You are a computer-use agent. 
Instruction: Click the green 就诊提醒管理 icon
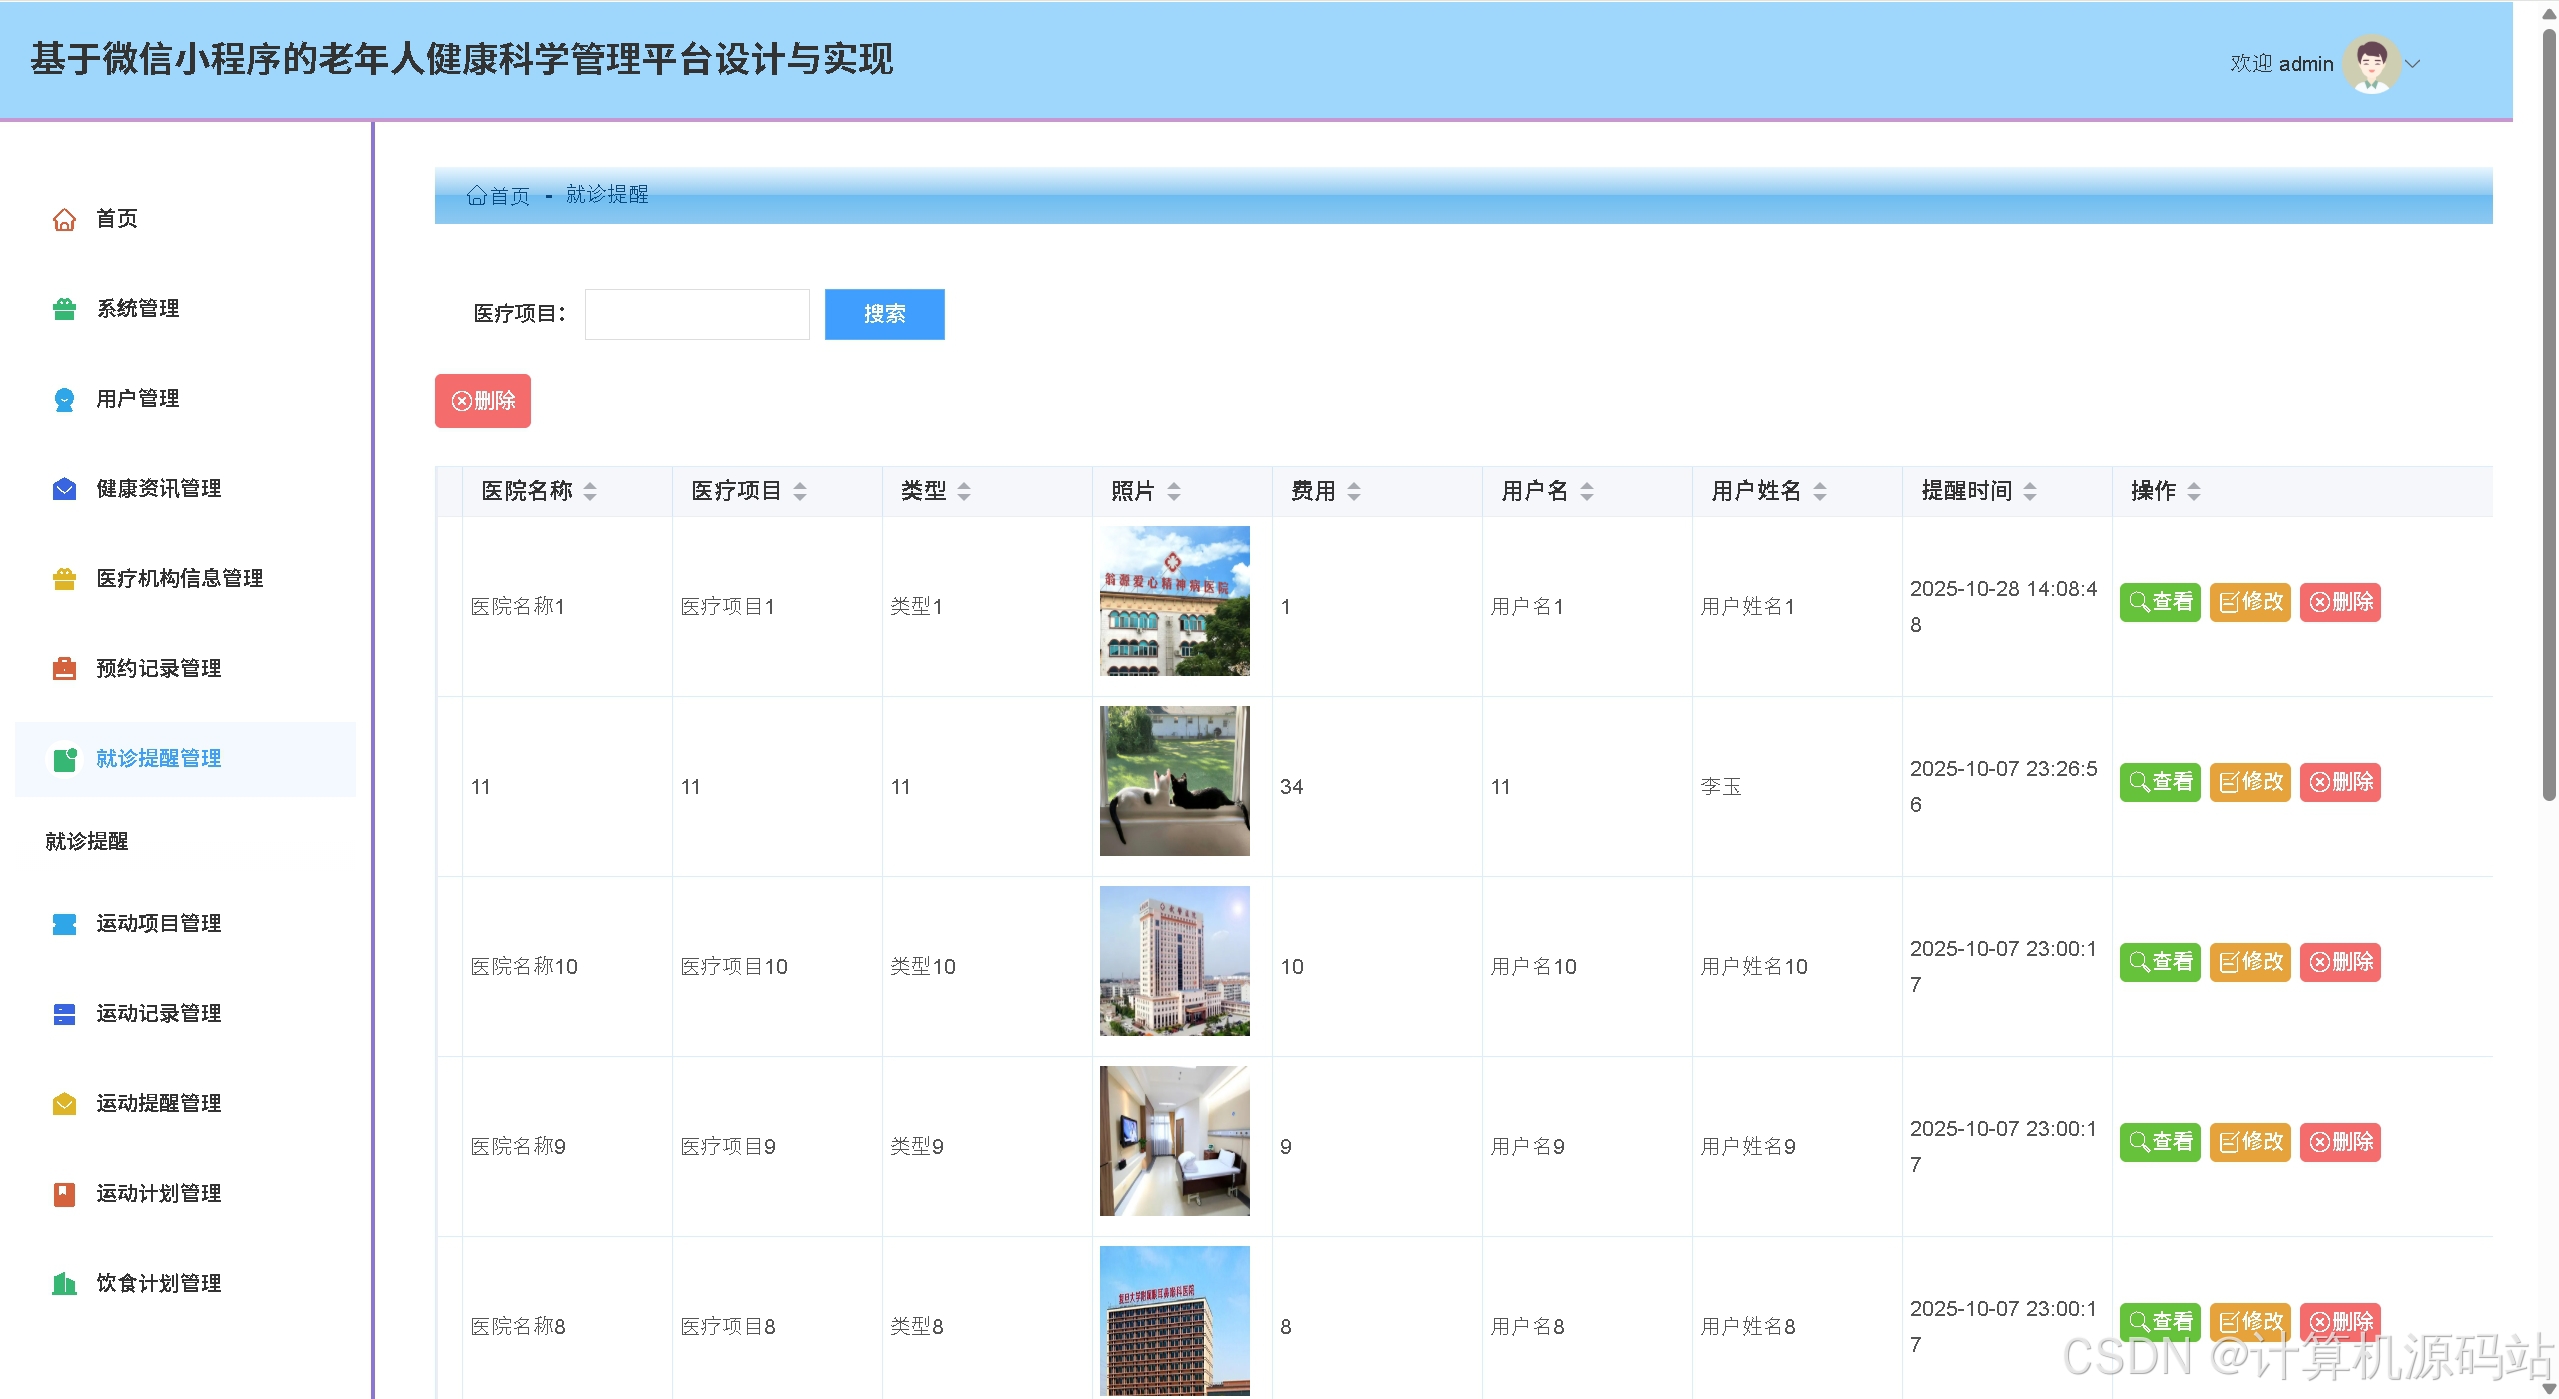click(x=64, y=759)
